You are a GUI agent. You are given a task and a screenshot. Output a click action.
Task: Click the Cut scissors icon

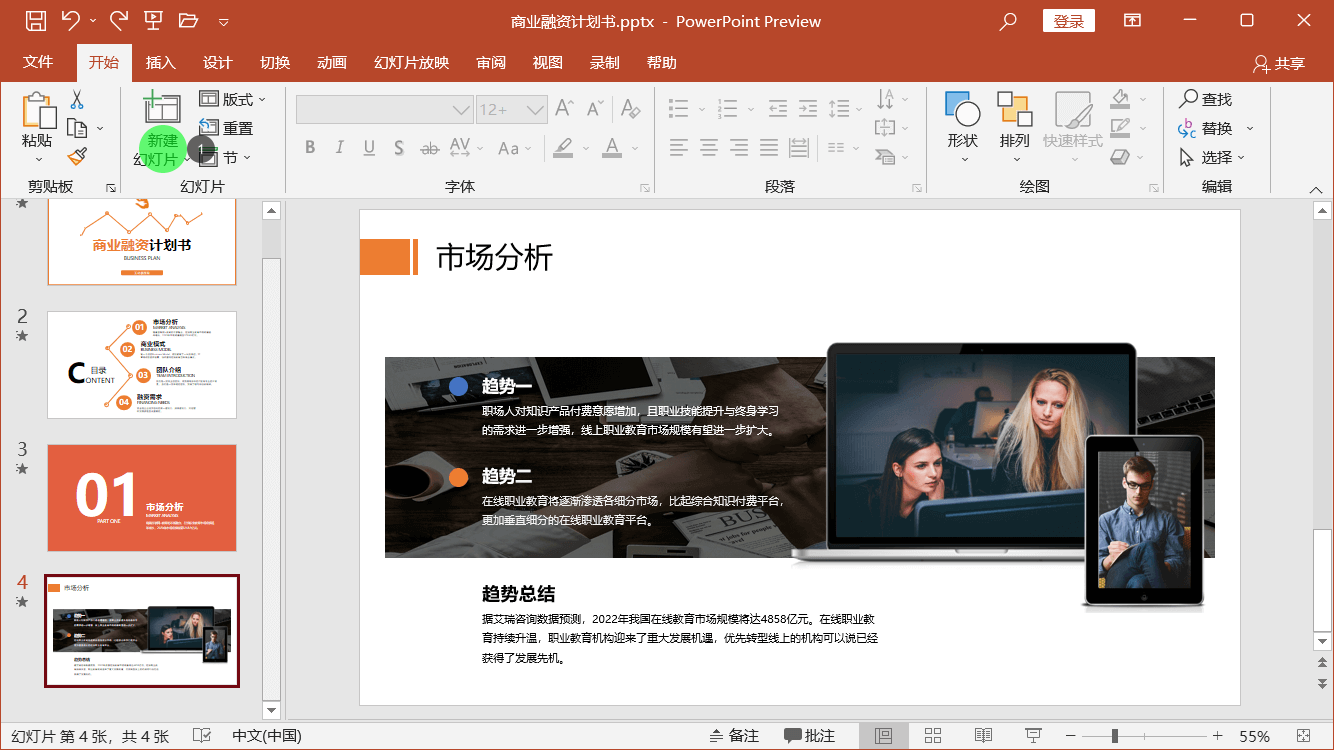click(77, 99)
